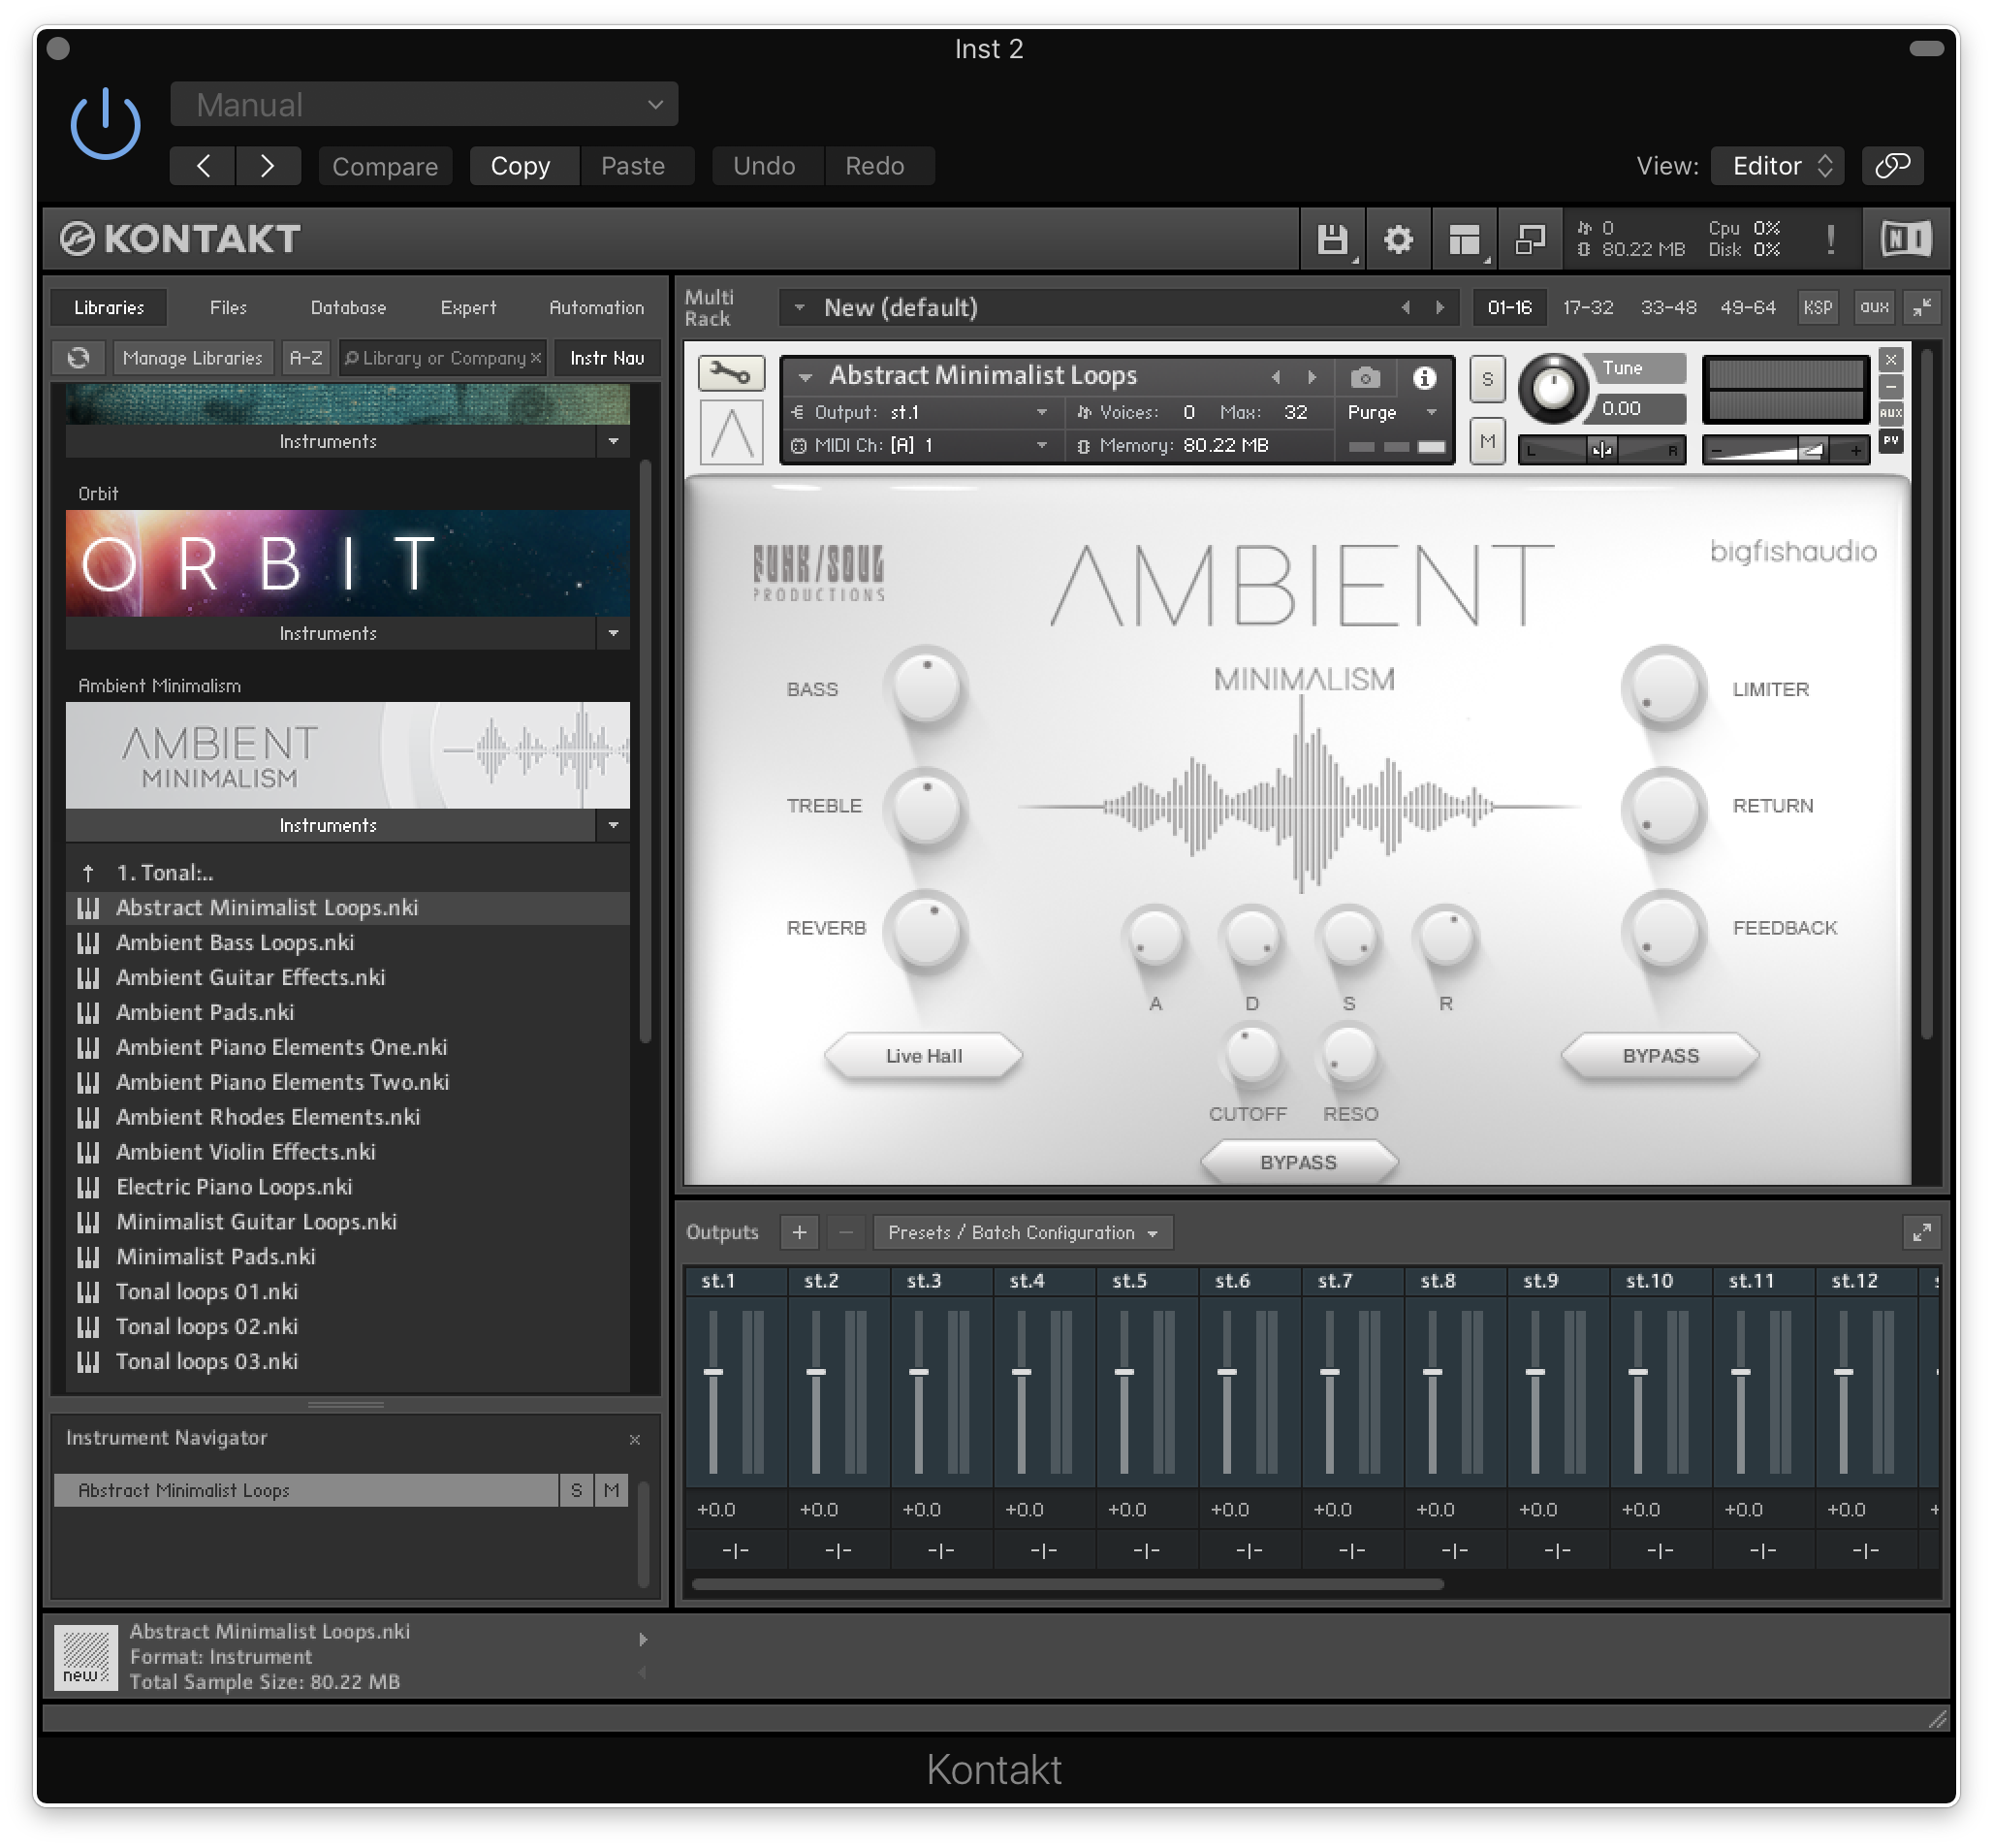Select Ambient Pads.nki in the list
Image resolution: width=1993 pixels, height=1848 pixels.
(x=205, y=1012)
